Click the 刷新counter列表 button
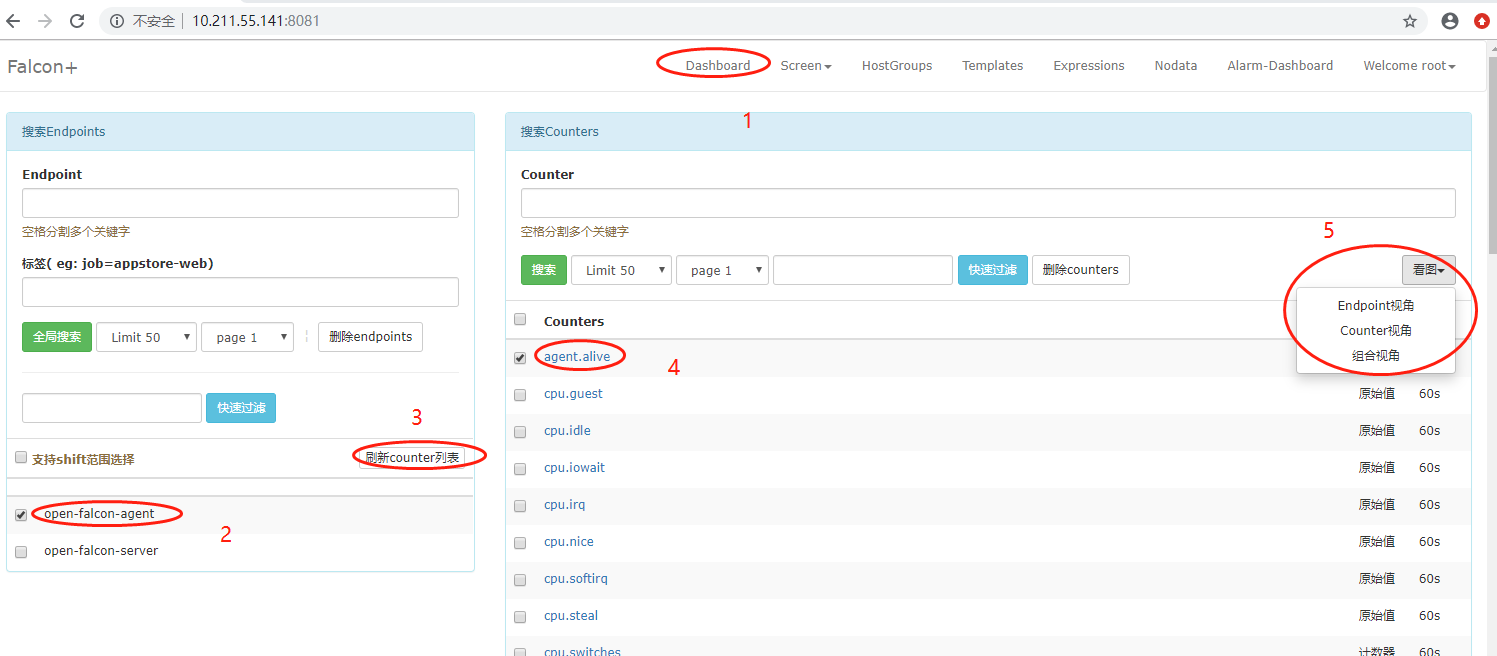Viewport: 1497px width, 656px height. pyautogui.click(x=411, y=458)
